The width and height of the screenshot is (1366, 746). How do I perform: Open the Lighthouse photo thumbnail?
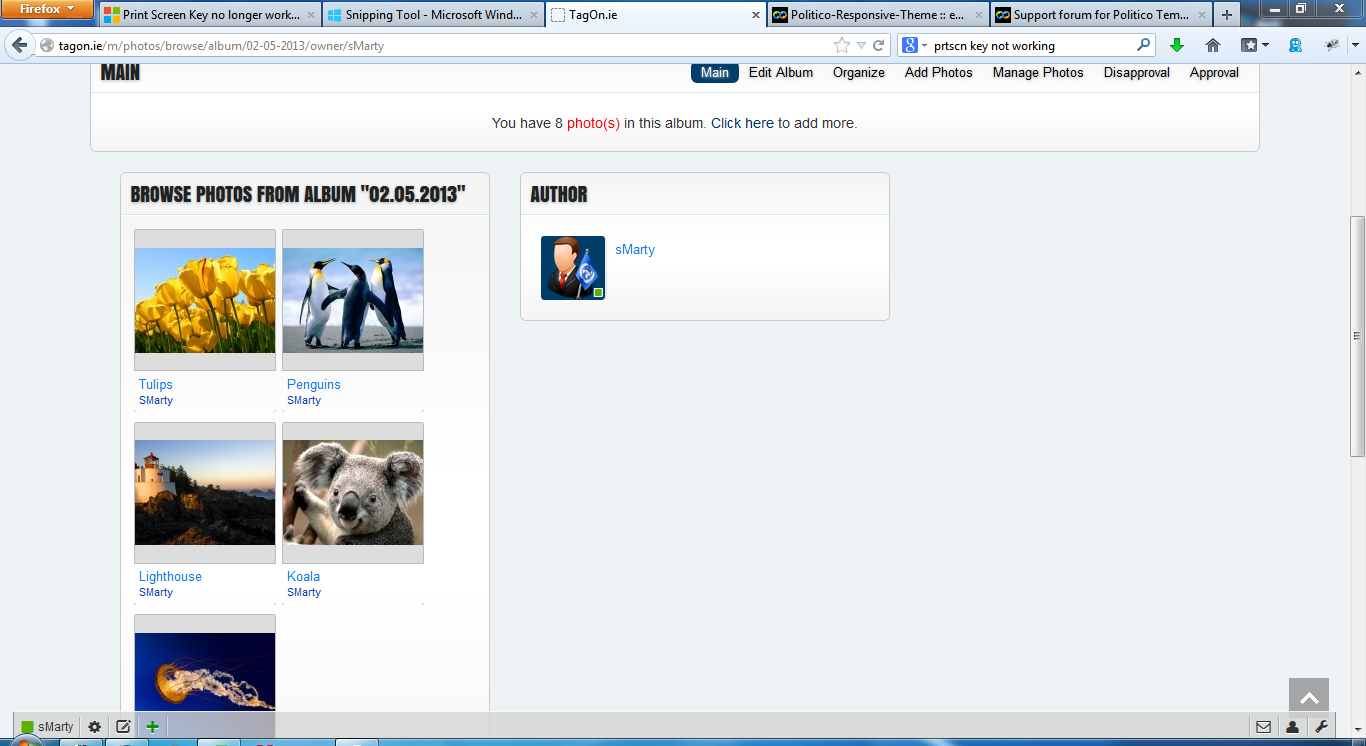click(x=205, y=493)
